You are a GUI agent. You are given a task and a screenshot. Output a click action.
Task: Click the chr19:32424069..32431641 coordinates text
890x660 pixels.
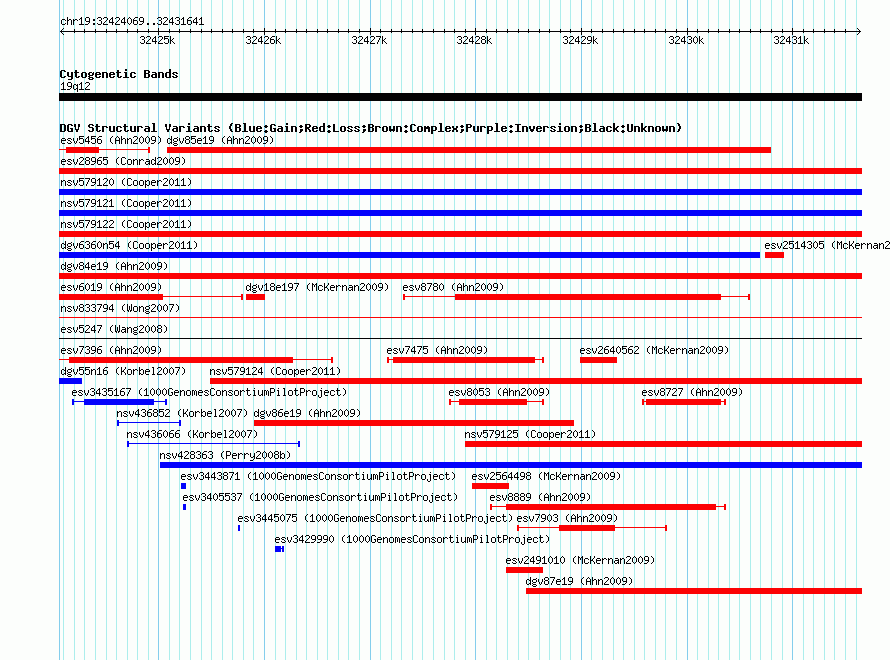[132, 22]
